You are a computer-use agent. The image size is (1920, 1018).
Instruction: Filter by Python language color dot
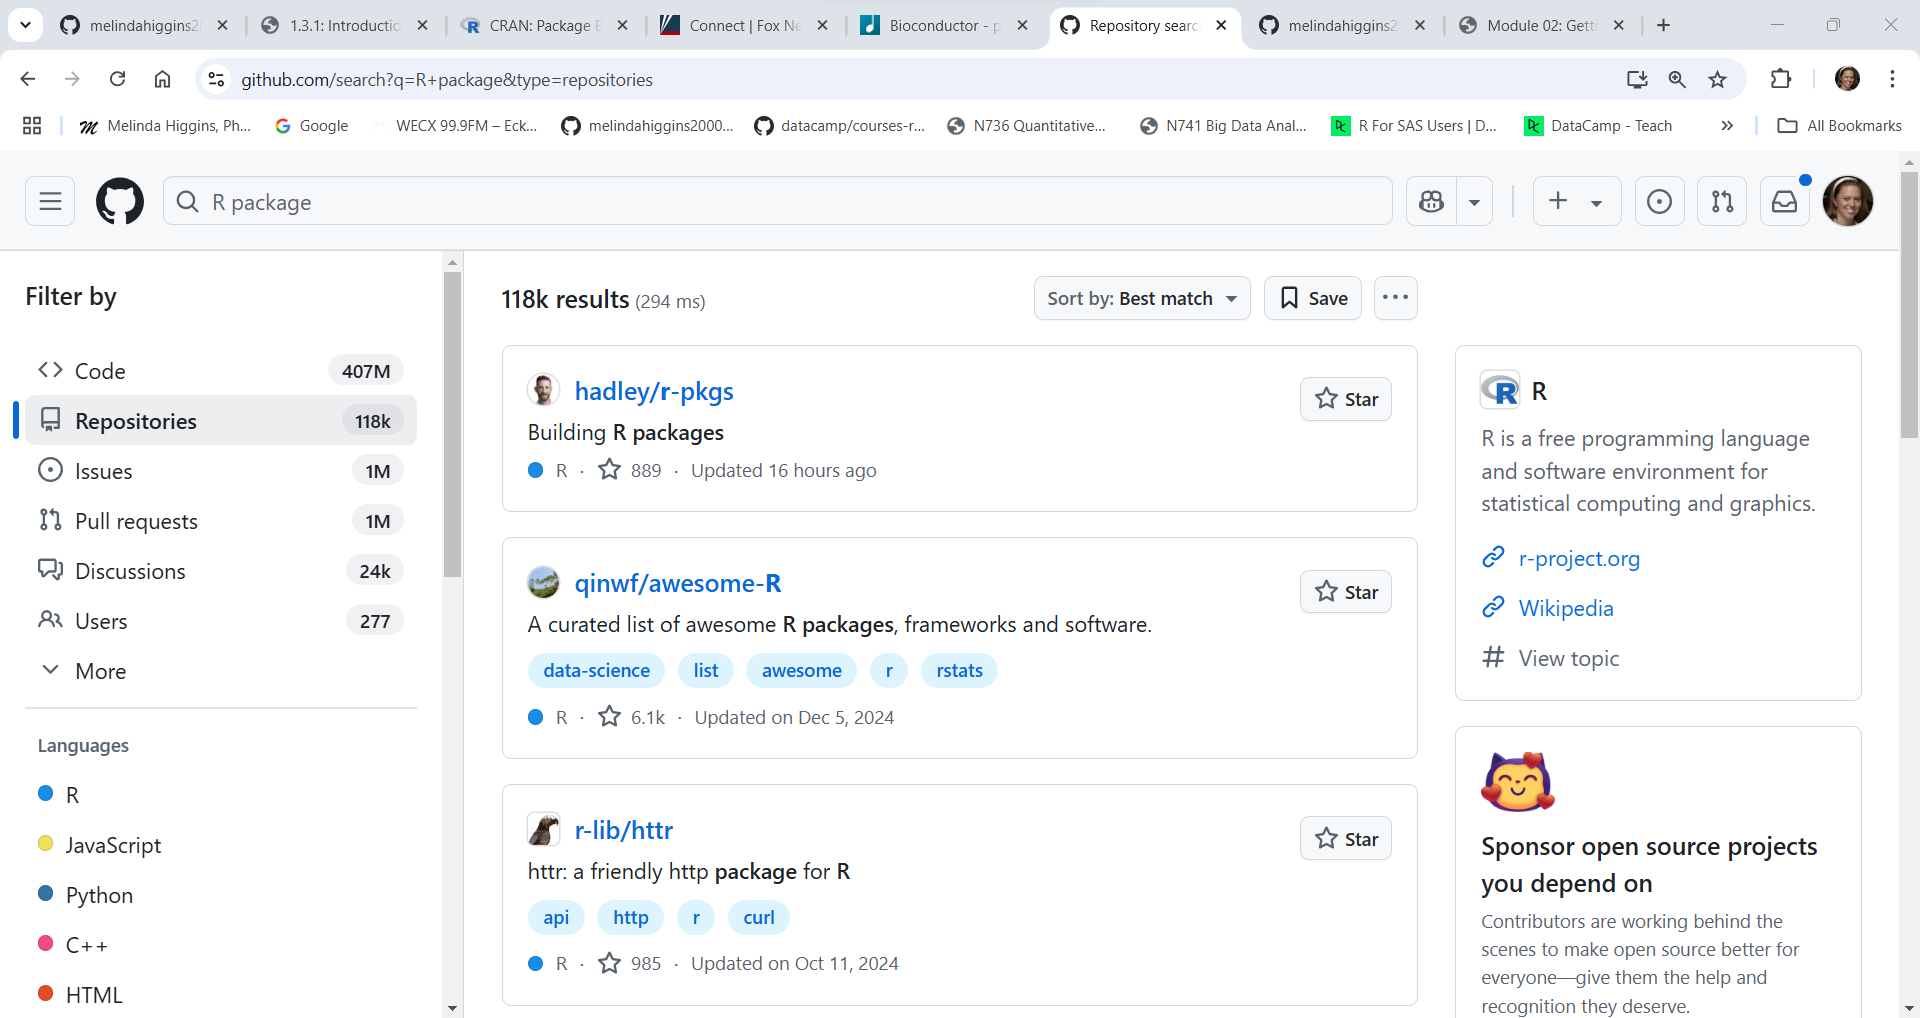pos(46,894)
